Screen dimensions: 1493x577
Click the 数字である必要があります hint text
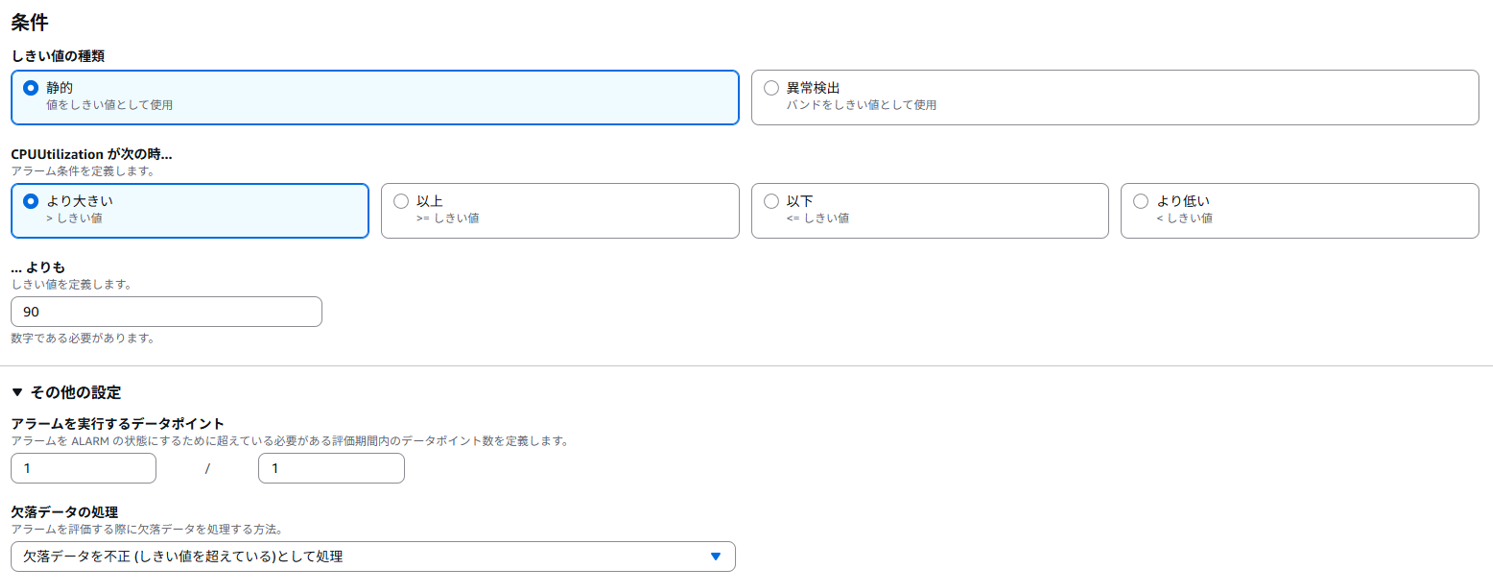point(83,338)
